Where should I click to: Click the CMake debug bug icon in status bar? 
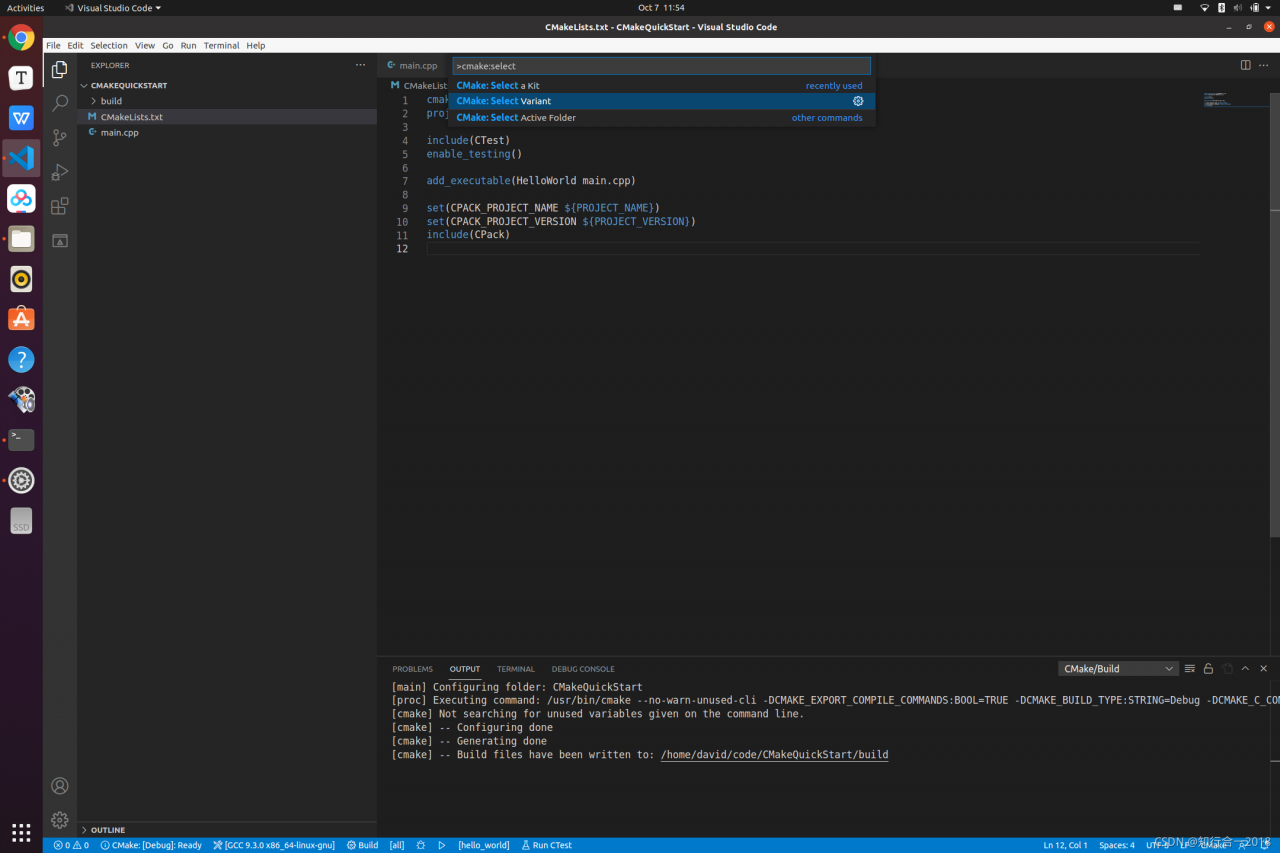tap(421, 845)
